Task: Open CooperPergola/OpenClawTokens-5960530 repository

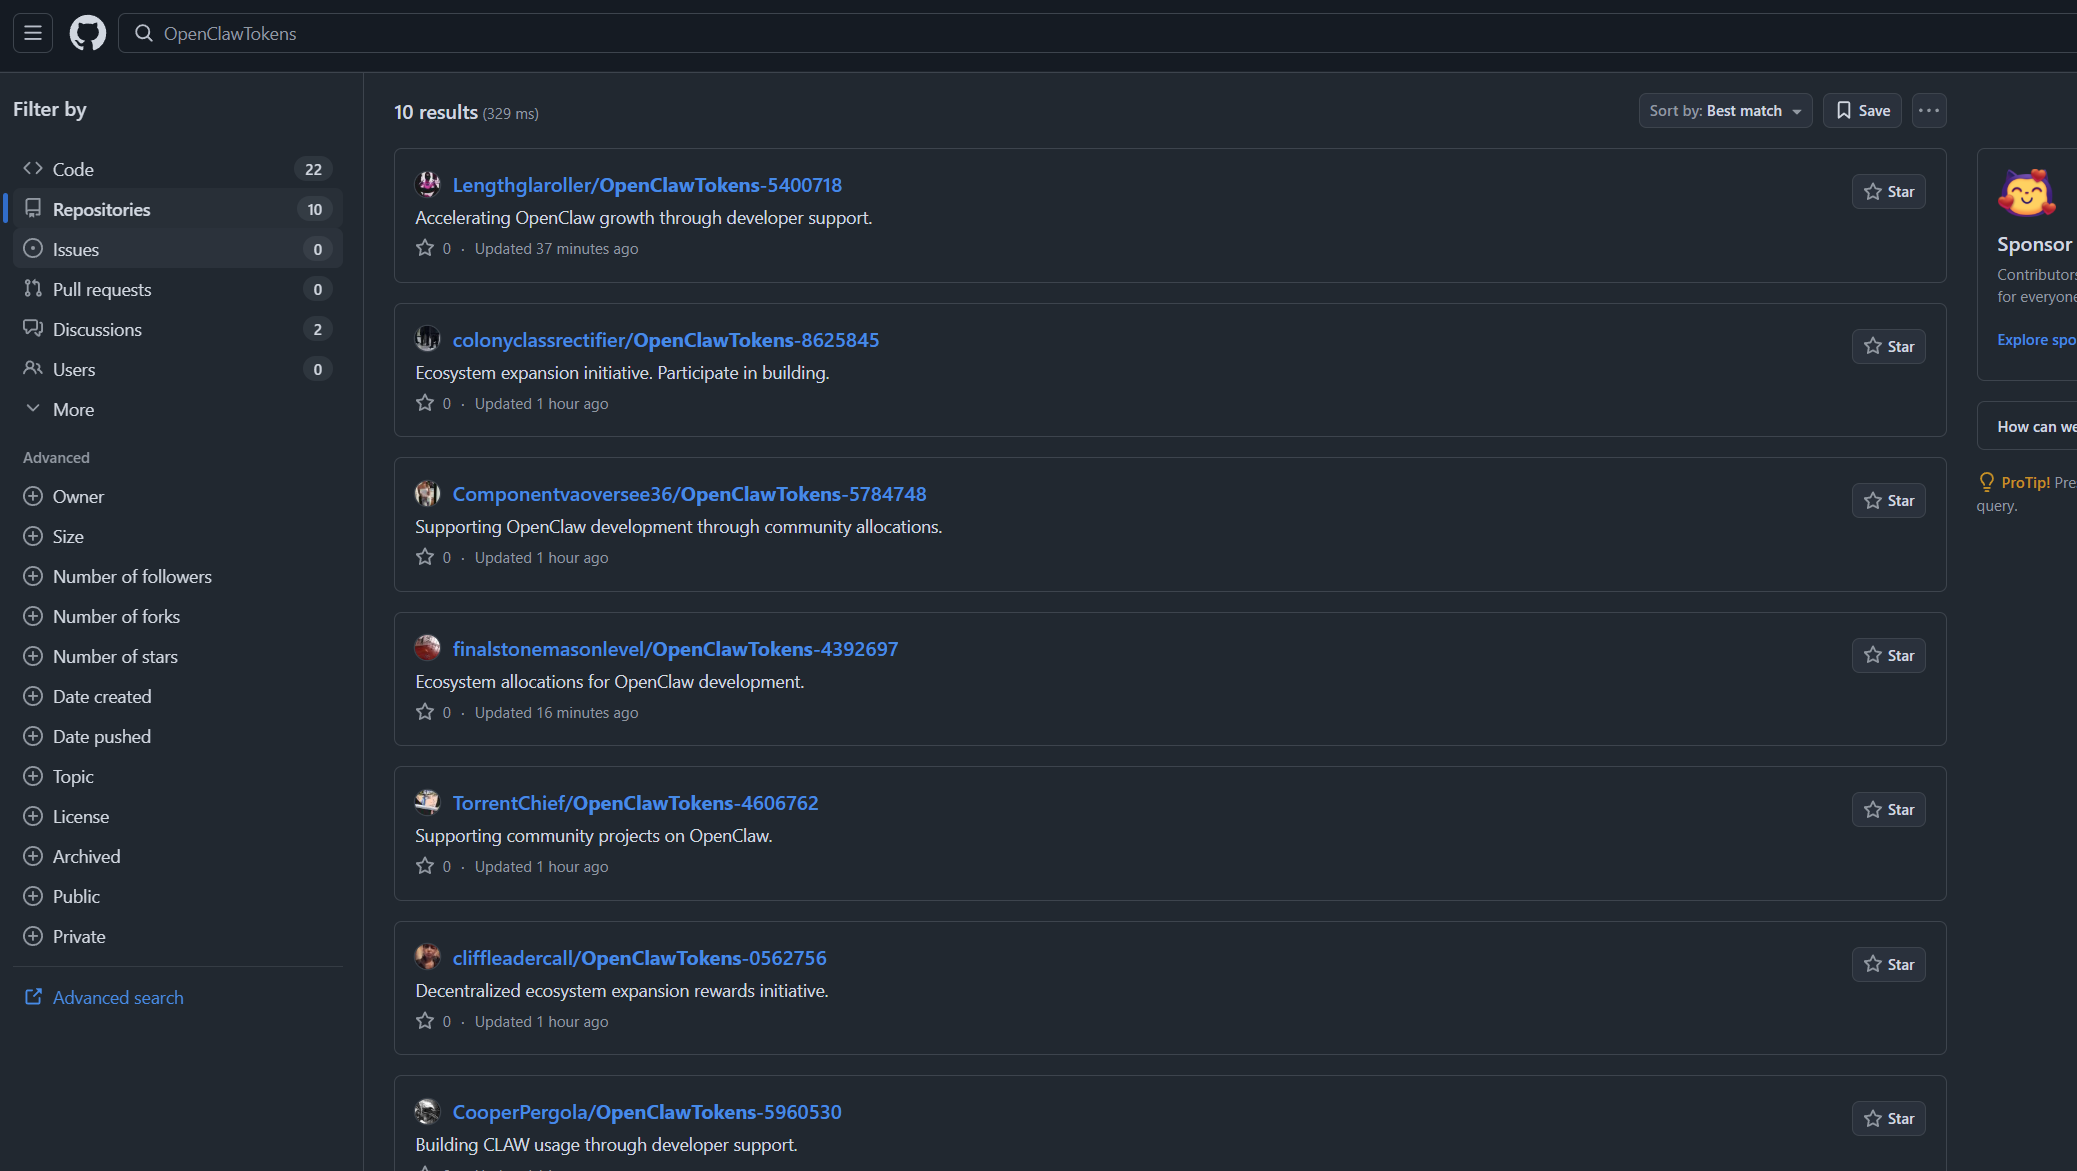Action: pyautogui.click(x=647, y=1112)
